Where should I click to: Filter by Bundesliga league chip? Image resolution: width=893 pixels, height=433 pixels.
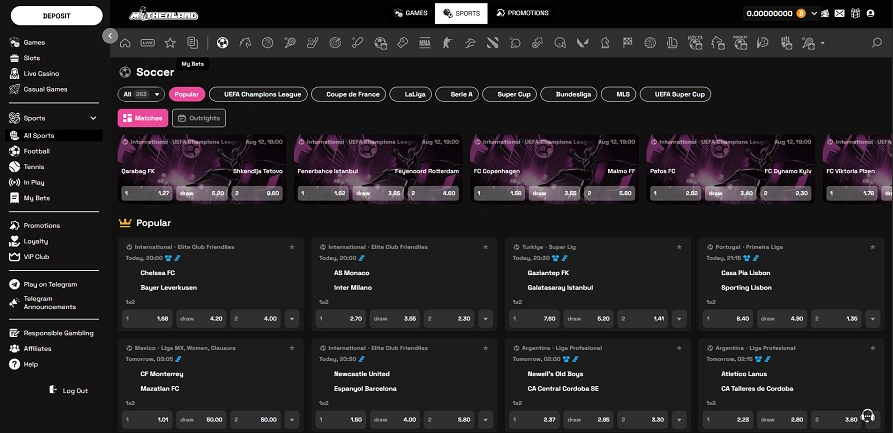(x=569, y=95)
